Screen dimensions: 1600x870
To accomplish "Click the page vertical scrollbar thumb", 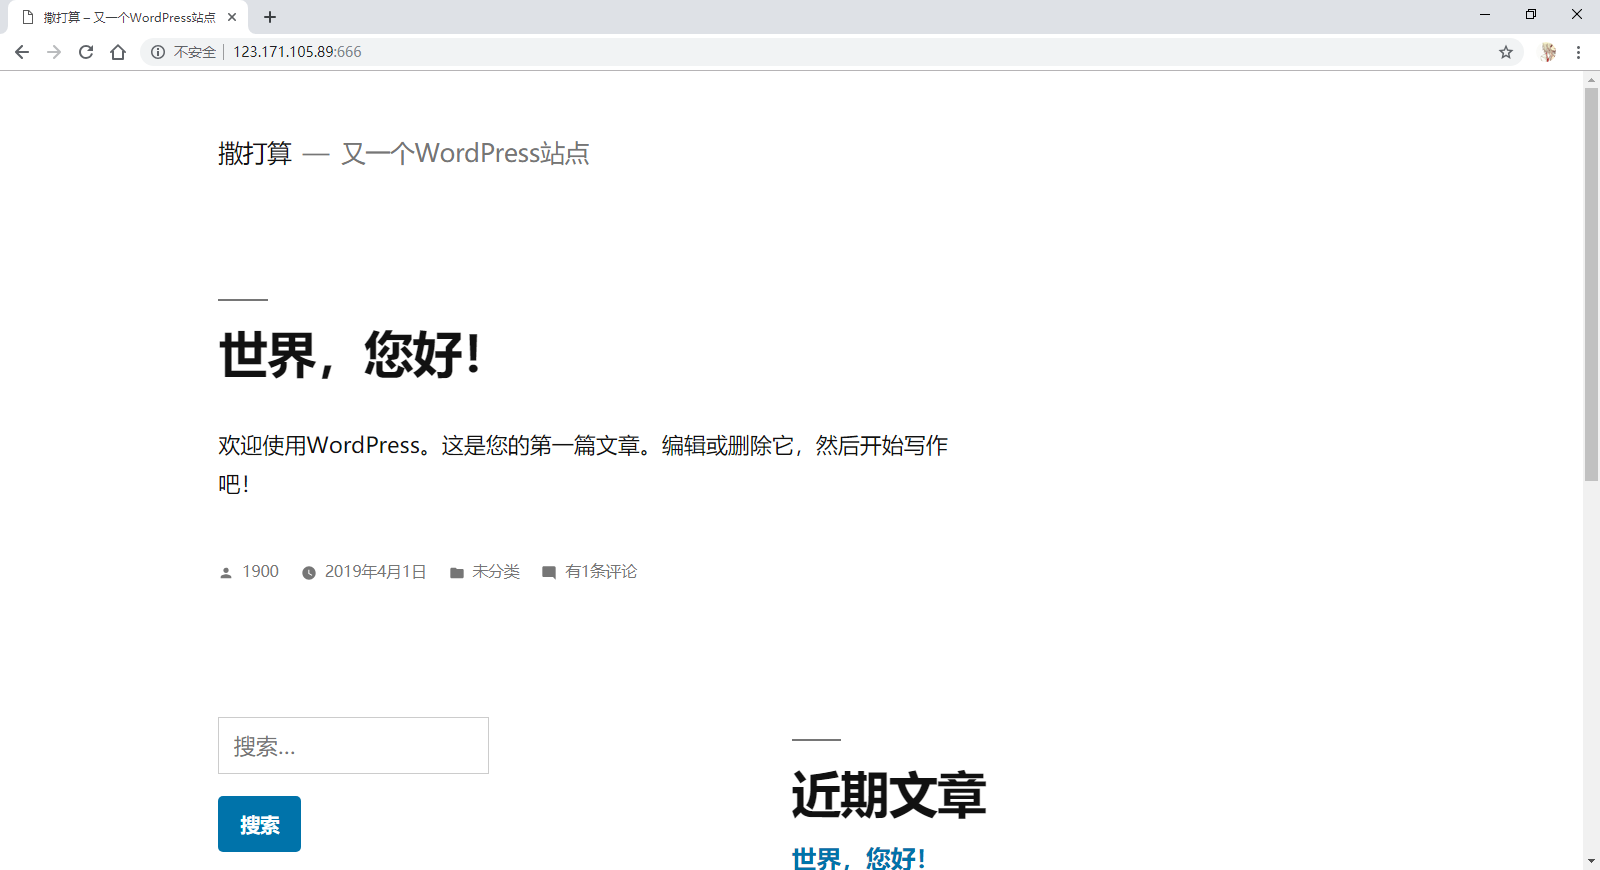I will [1591, 285].
